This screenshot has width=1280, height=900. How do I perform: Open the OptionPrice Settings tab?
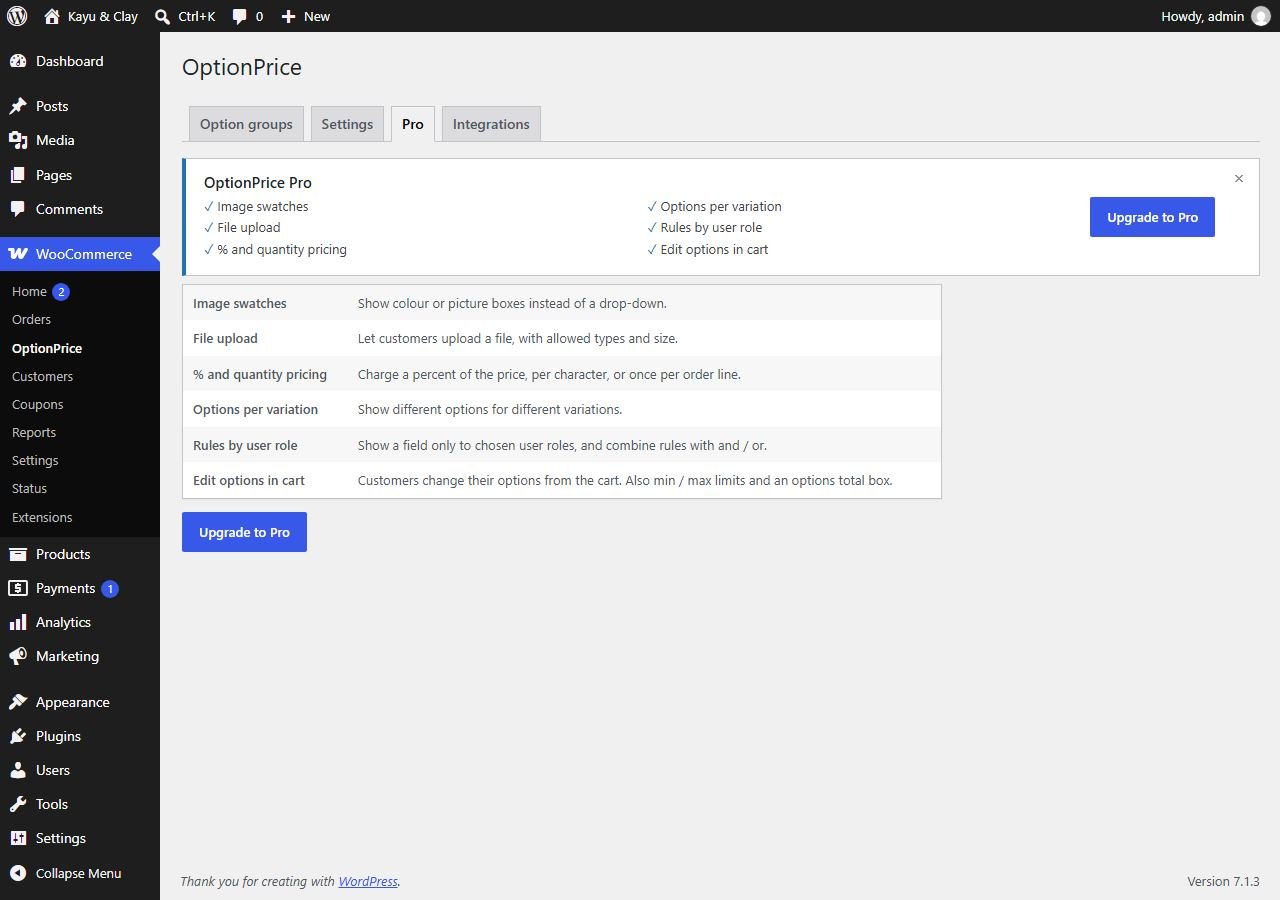347,124
